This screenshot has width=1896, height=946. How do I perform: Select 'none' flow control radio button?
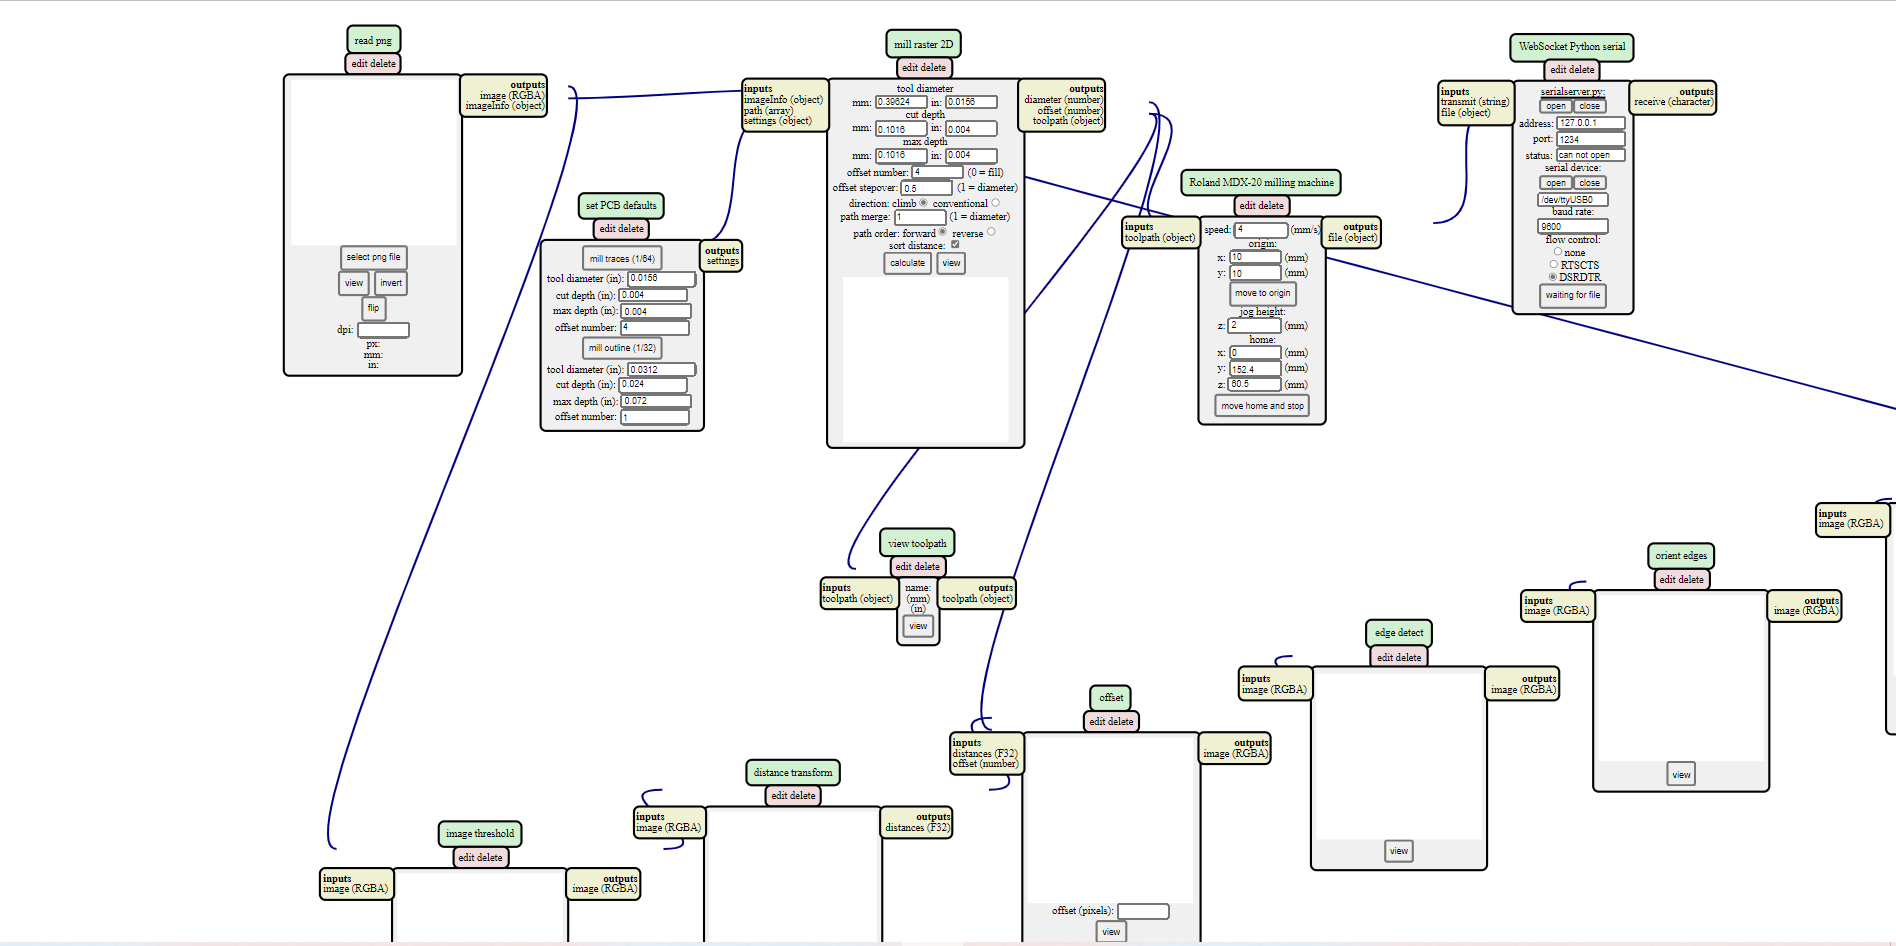[1557, 252]
